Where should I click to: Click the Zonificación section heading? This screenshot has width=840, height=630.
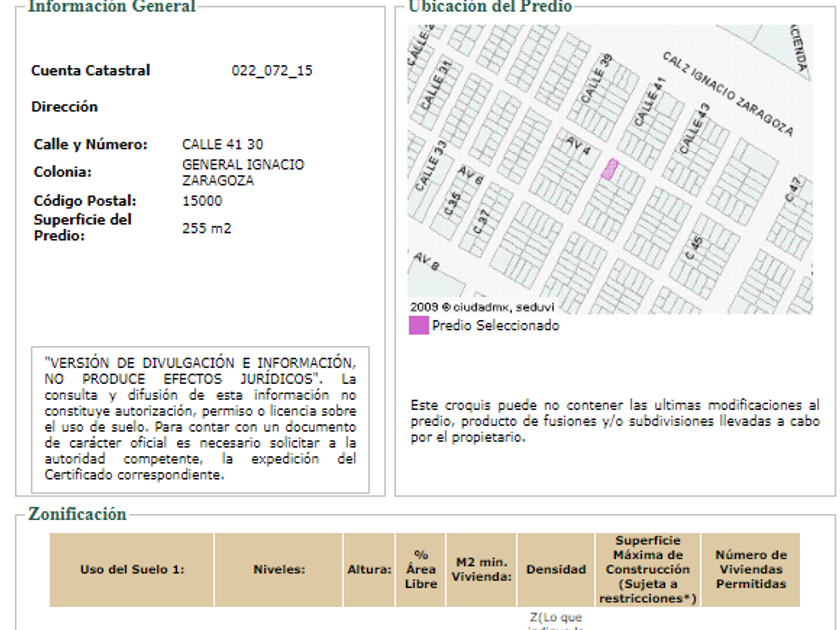pos(77,514)
